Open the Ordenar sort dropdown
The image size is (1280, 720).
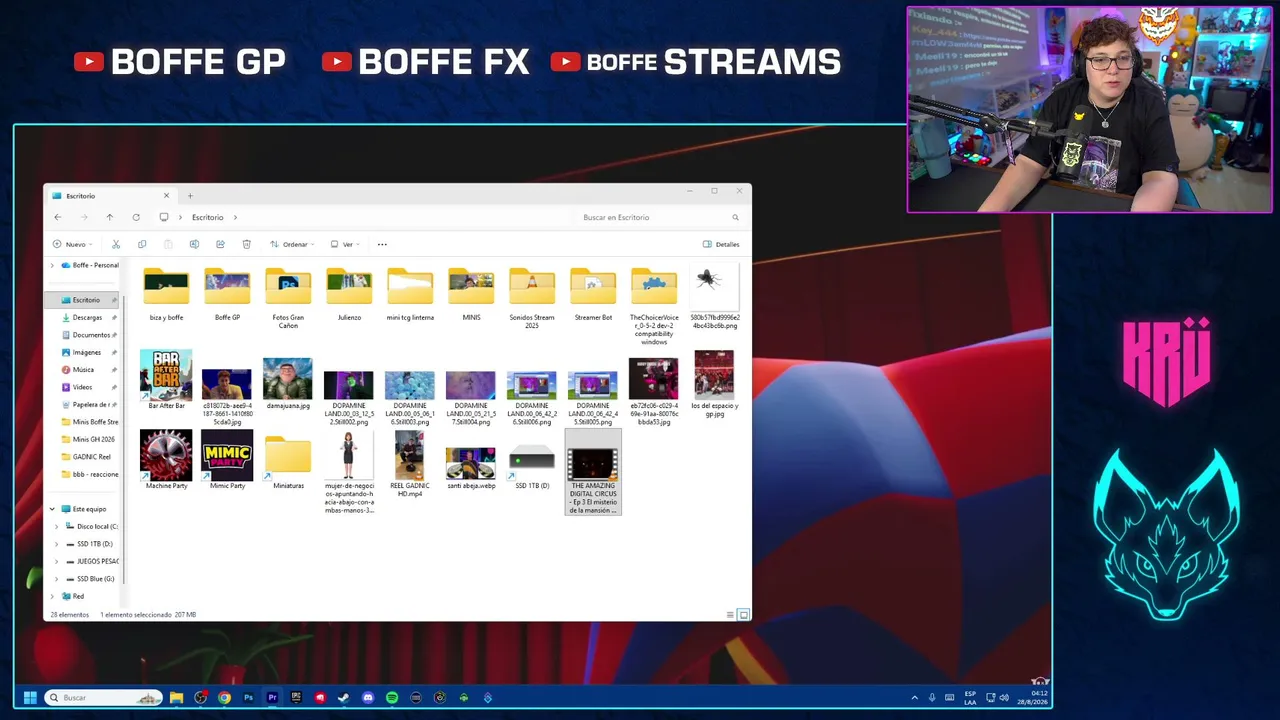(x=292, y=244)
